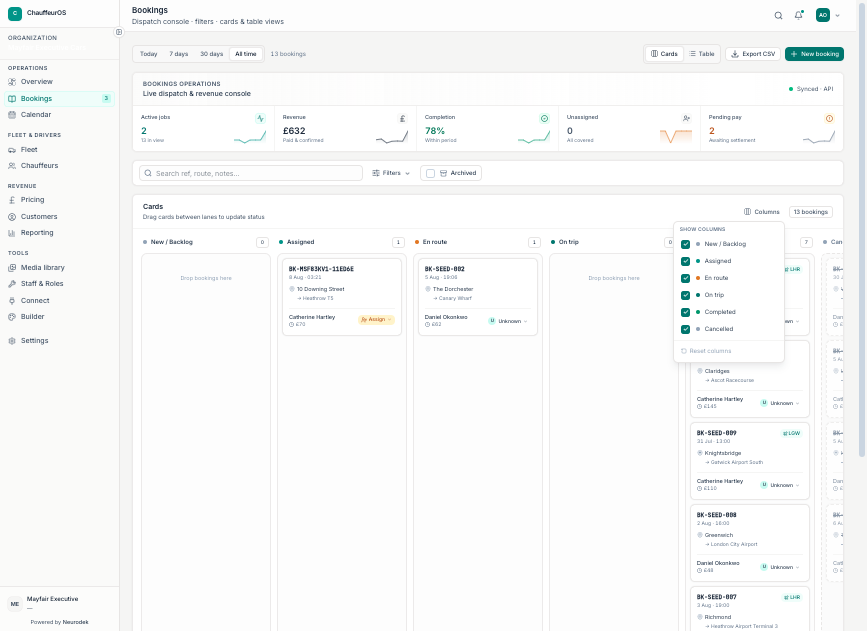Uncheck the On trip column checkbox
Image resolution: width=867 pixels, height=631 pixels.
685,295
